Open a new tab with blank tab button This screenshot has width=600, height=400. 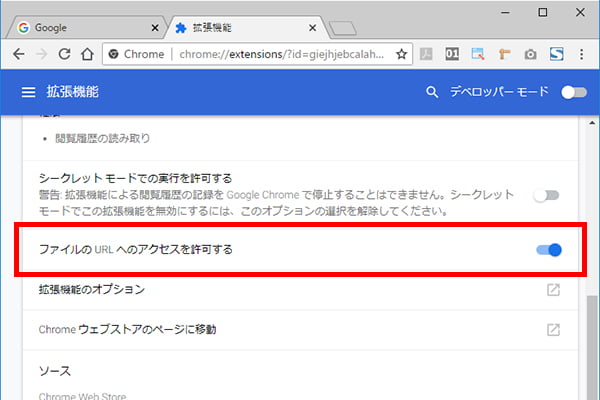click(x=343, y=27)
